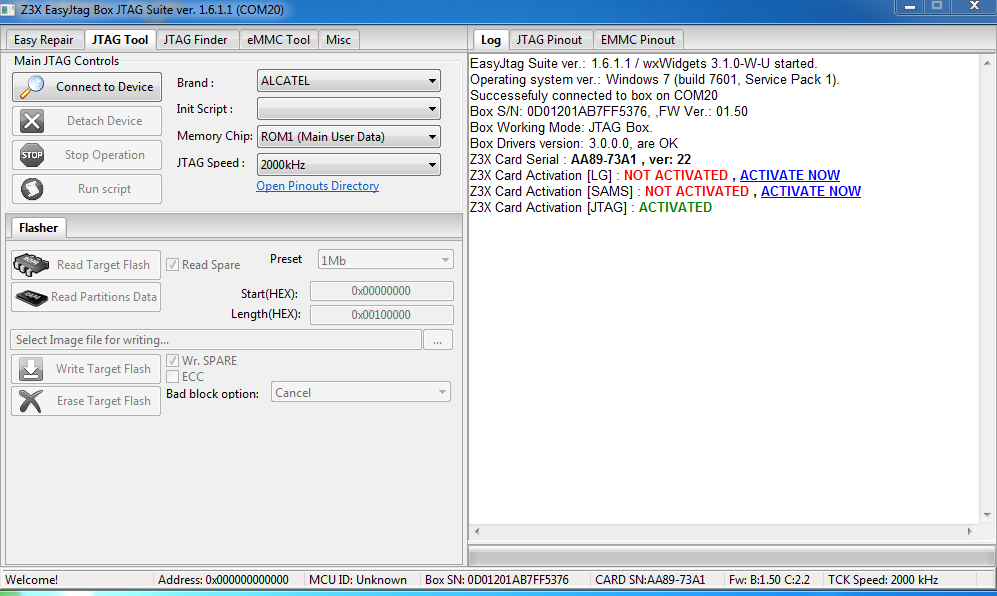The width and height of the screenshot is (997, 596).
Task: Click the green ACTIVATED text in log
Action: (675, 207)
